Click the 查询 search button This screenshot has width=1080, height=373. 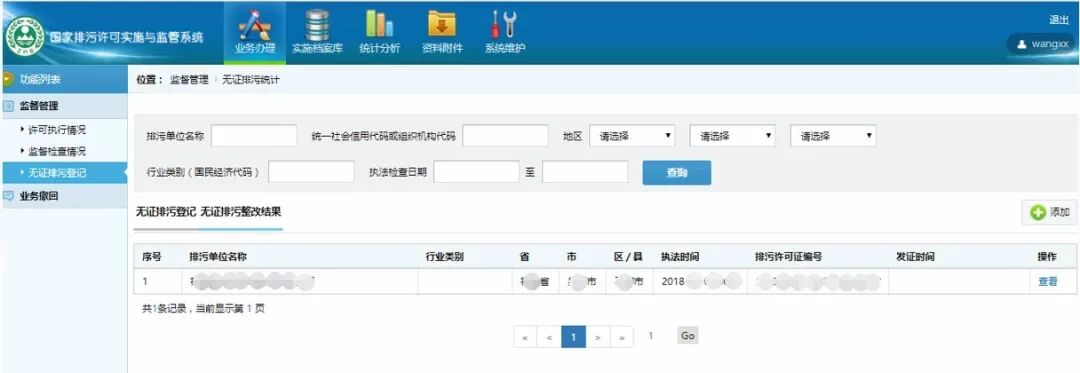[x=676, y=173]
